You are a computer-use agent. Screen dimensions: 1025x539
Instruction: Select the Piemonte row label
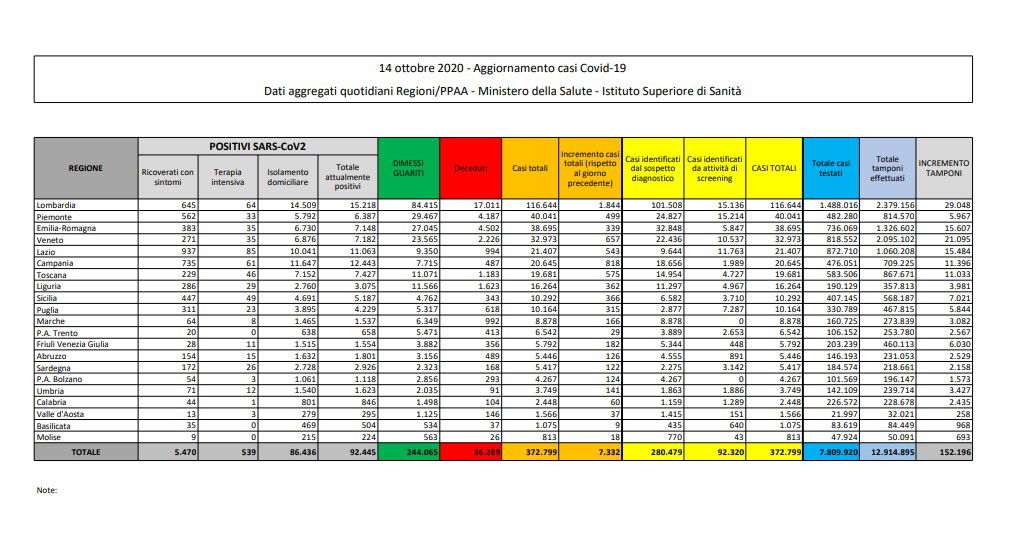point(54,217)
